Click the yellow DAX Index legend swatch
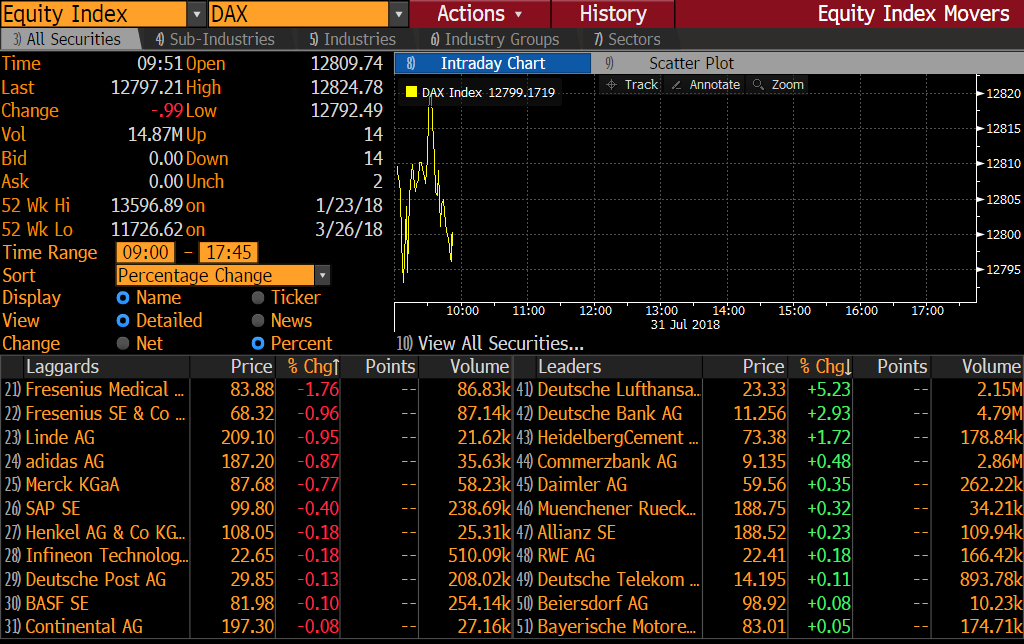This screenshot has width=1024, height=644. [411, 93]
